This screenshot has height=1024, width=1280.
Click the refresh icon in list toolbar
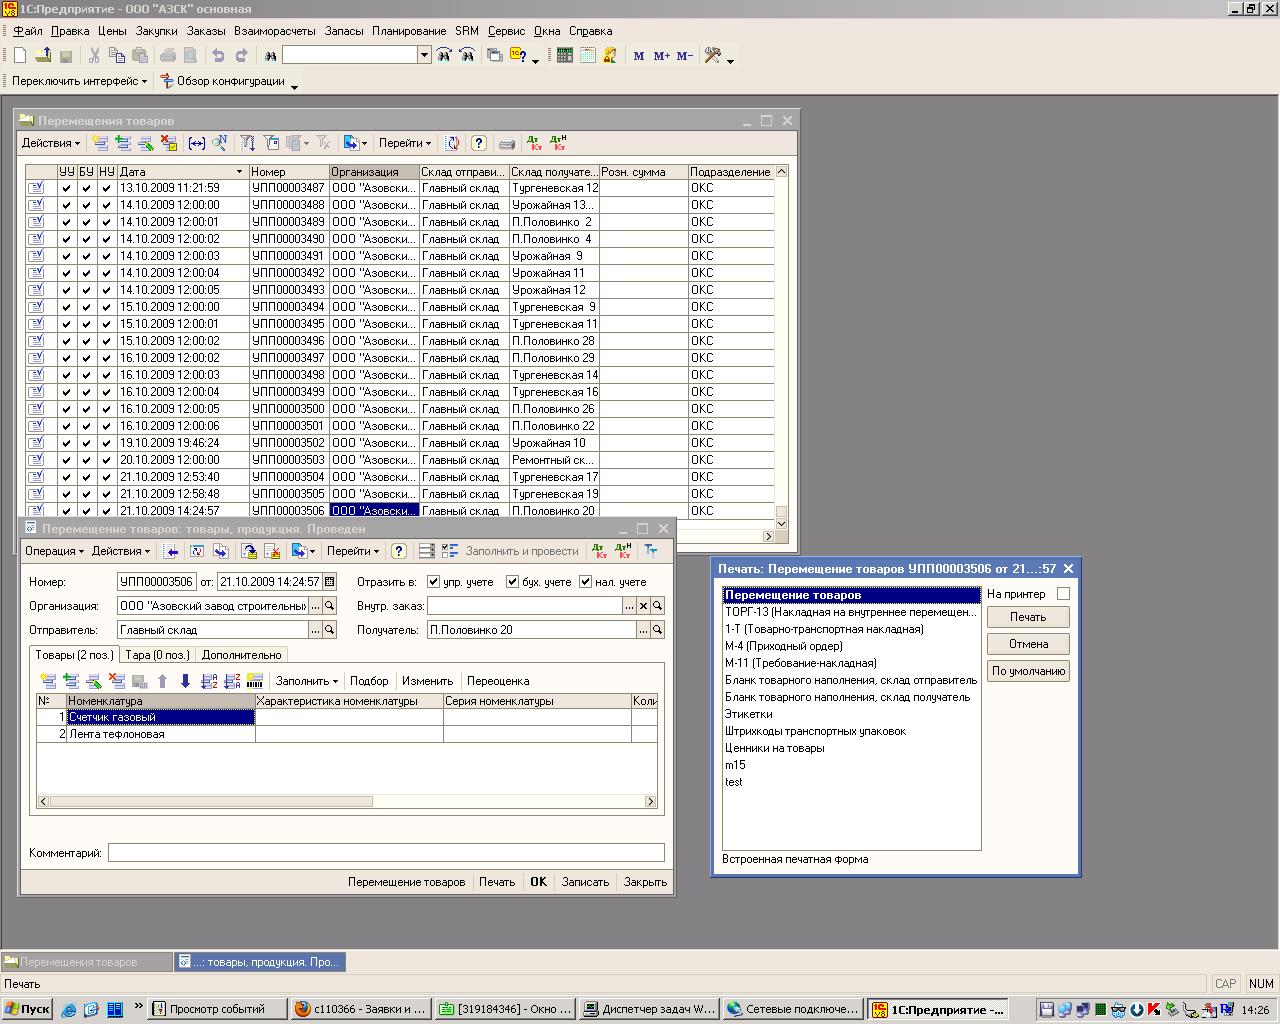pyautogui.click(x=452, y=143)
